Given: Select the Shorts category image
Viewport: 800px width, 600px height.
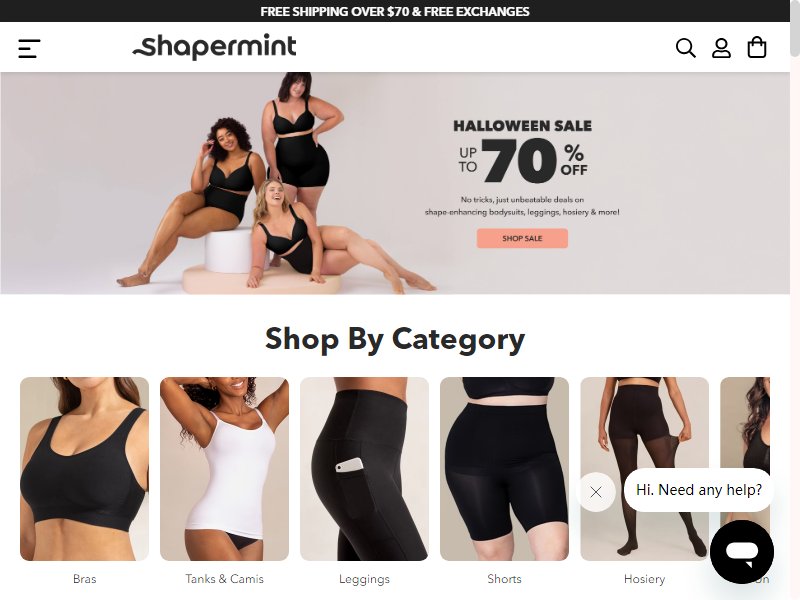Looking at the screenshot, I should coord(504,469).
